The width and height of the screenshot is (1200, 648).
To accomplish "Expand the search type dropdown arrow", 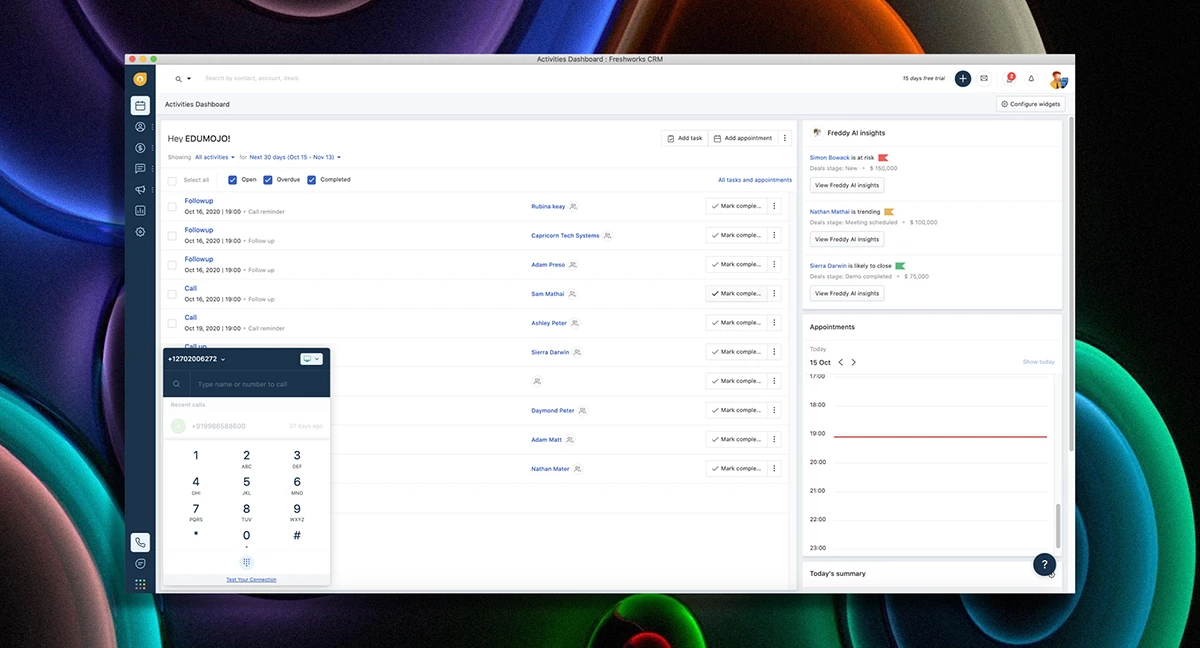I will coord(189,78).
